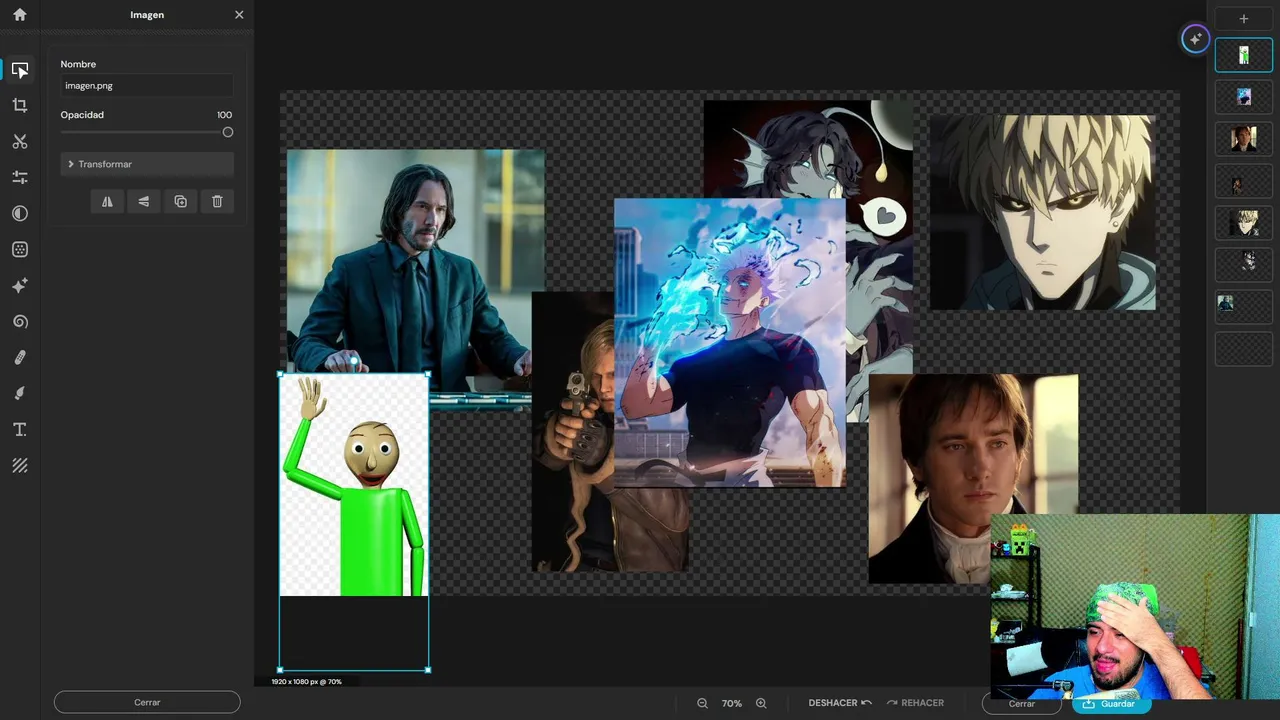Select the period-costume man portrait layer thumbnail

[x=1244, y=139]
